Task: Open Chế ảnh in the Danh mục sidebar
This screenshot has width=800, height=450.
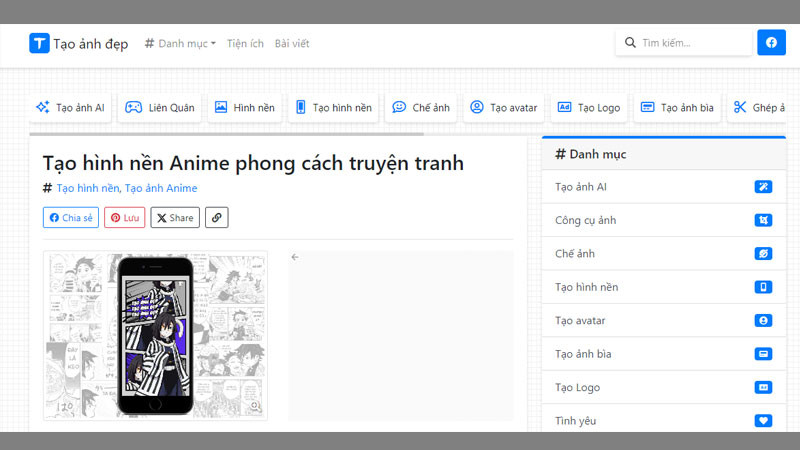Action: (664, 254)
